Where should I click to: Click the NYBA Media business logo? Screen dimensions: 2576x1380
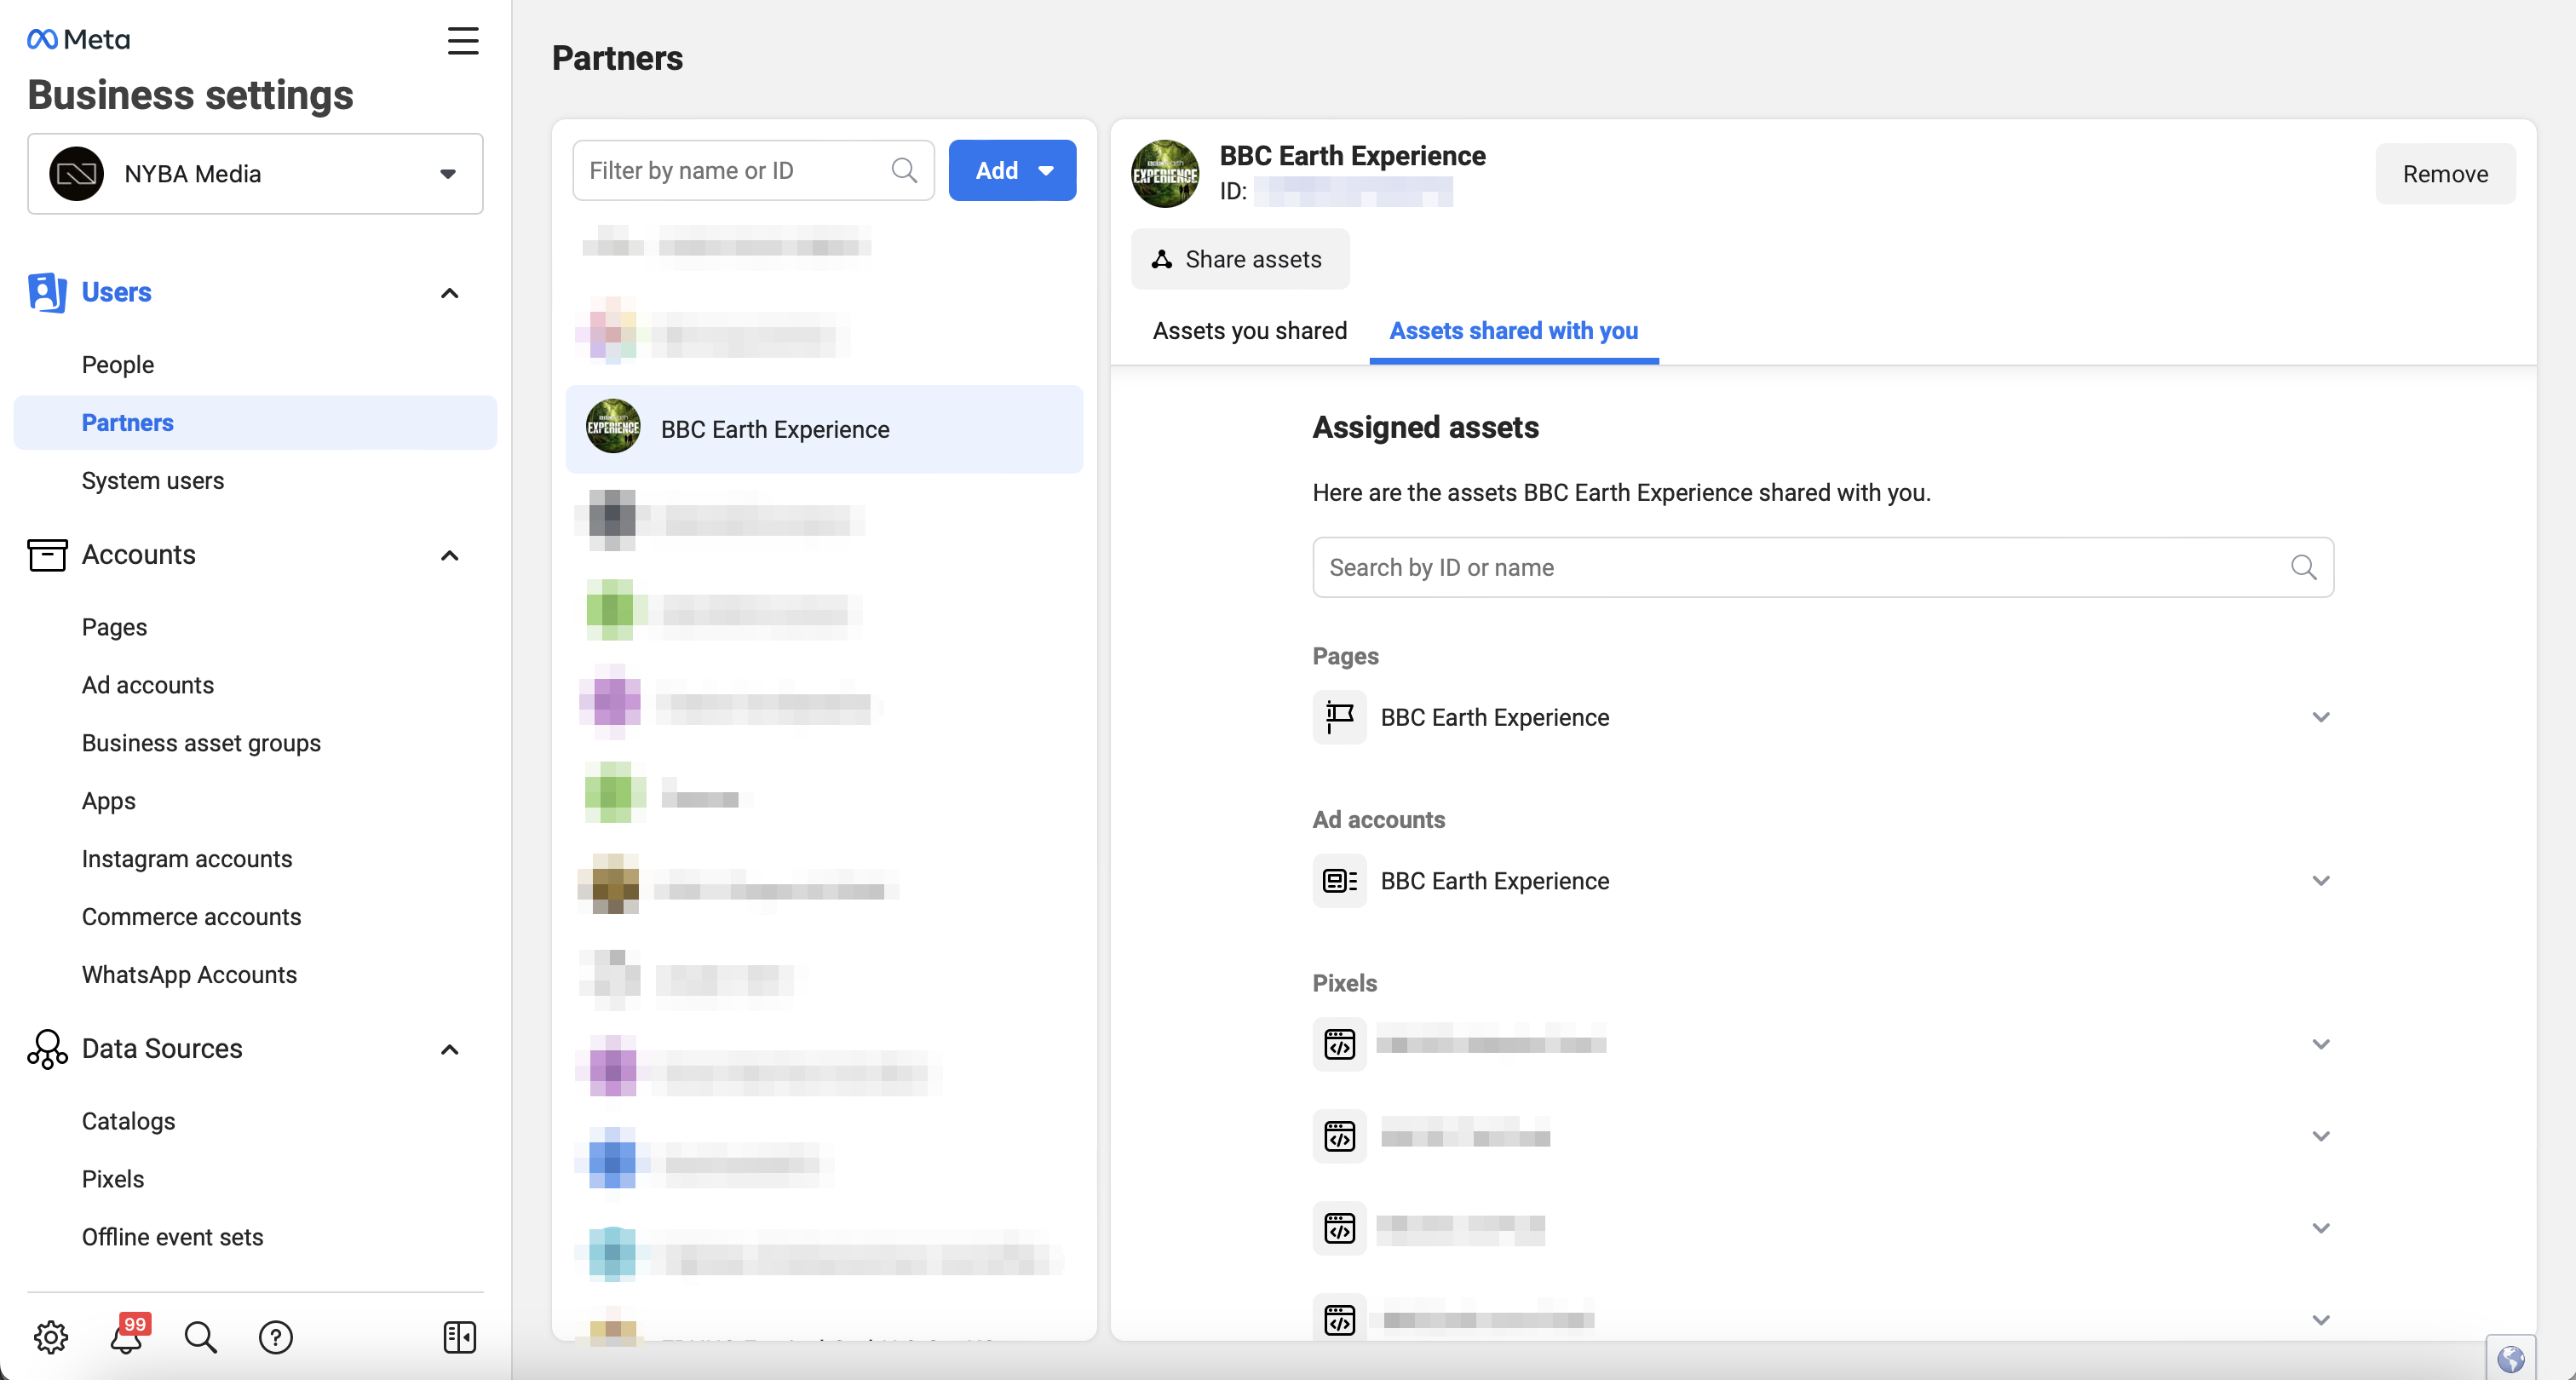77,173
